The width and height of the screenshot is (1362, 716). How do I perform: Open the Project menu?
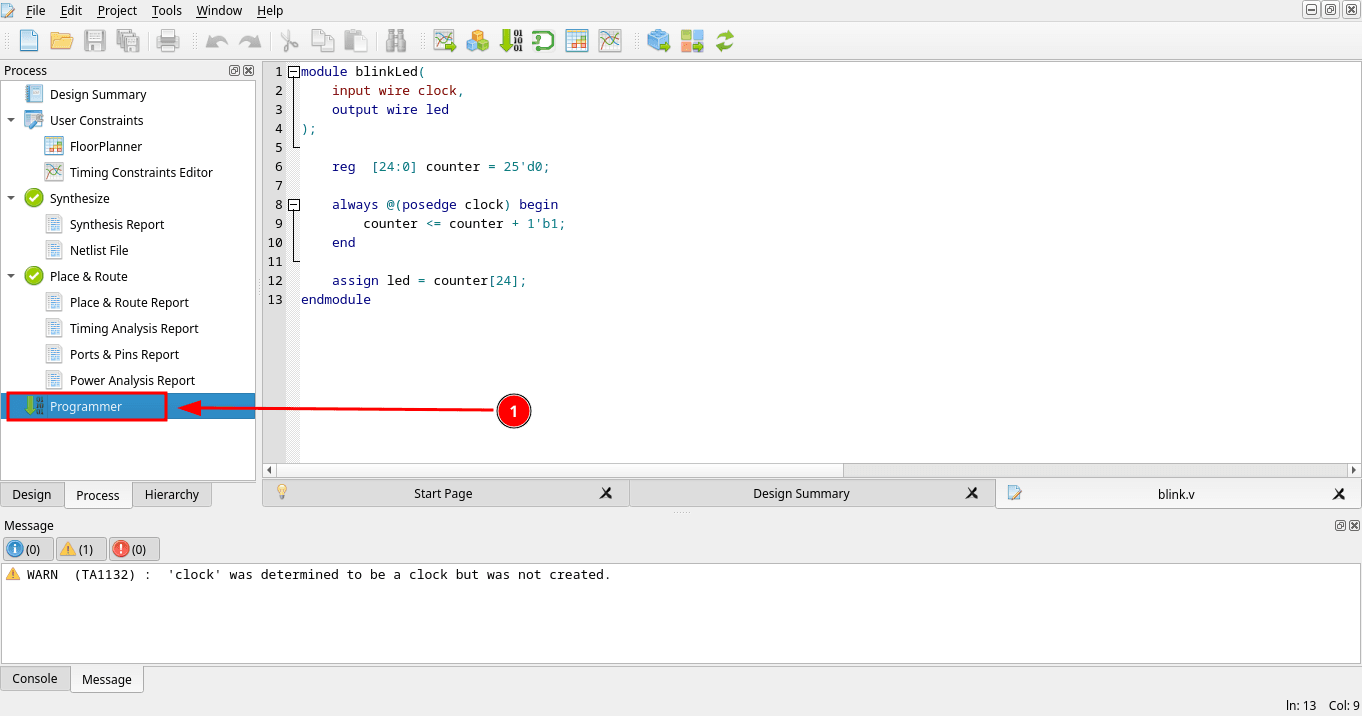(x=117, y=10)
